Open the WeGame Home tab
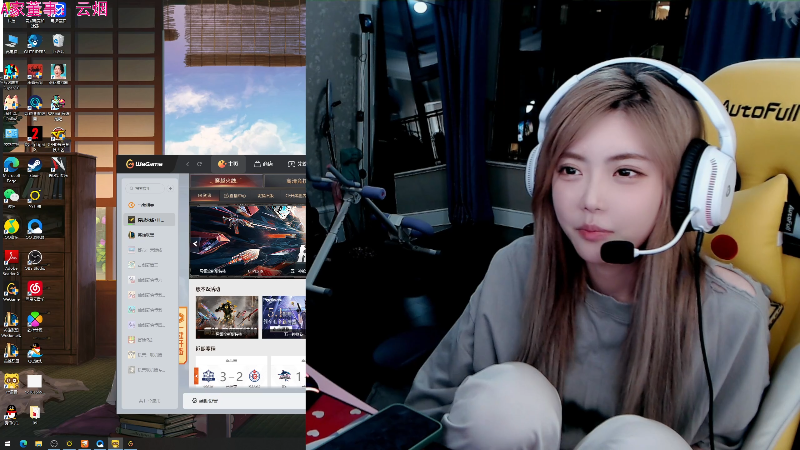Image resolution: width=800 pixels, height=450 pixels. coord(228,164)
